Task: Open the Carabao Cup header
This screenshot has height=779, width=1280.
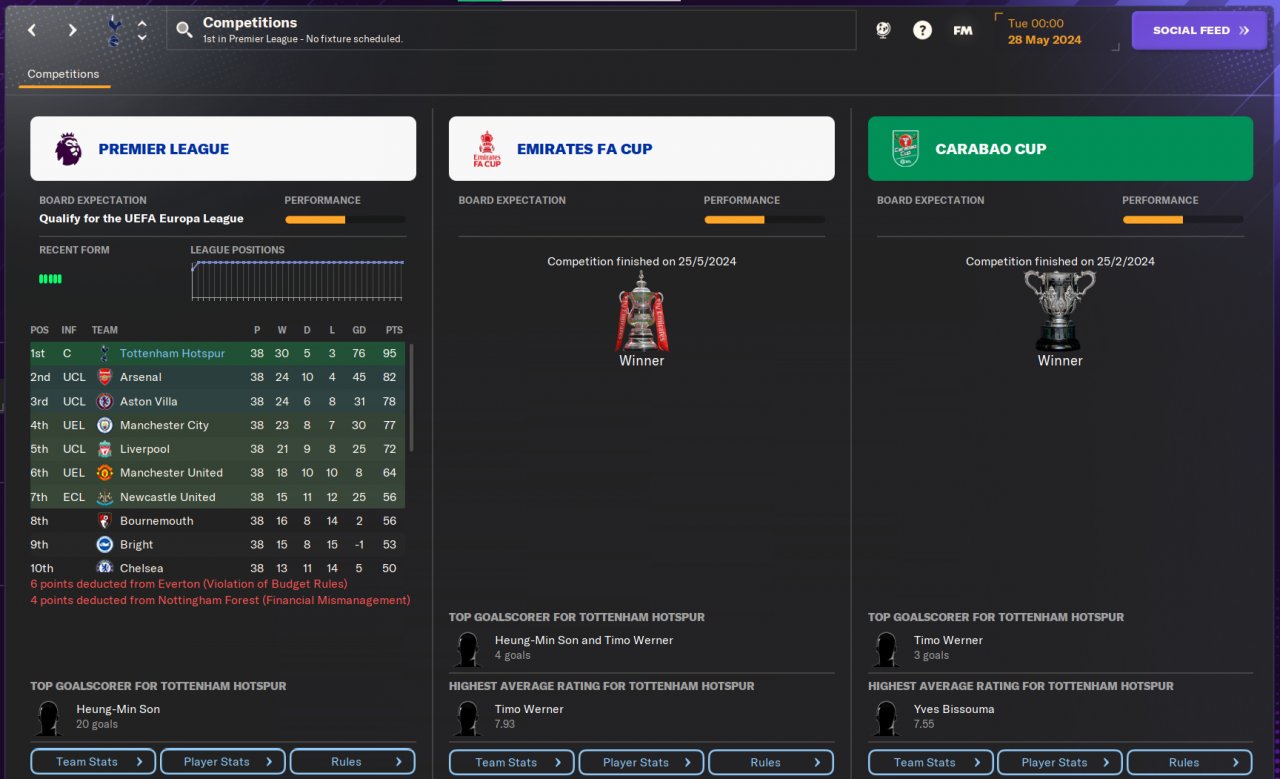Action: (x=1060, y=149)
